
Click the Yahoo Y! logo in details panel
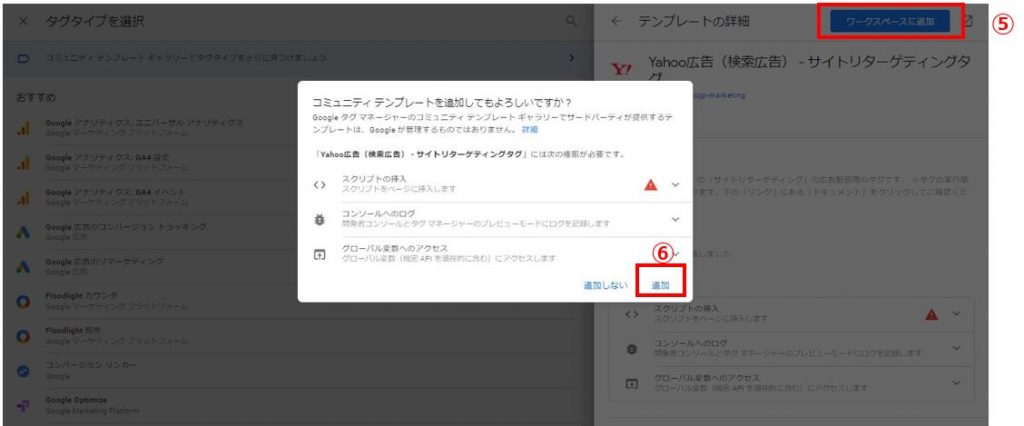coord(619,69)
